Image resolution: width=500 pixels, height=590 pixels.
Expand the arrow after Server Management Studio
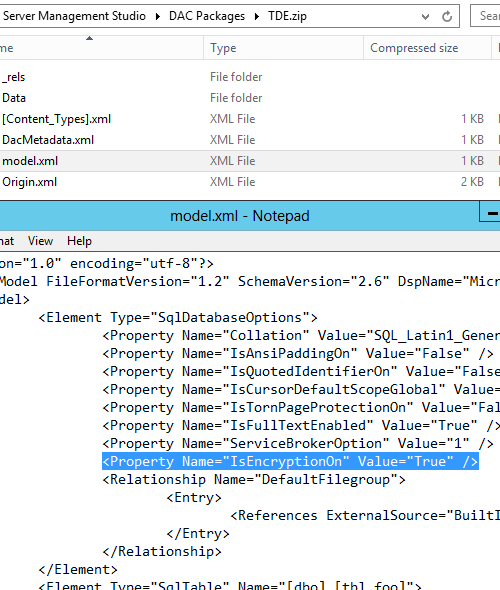(157, 17)
